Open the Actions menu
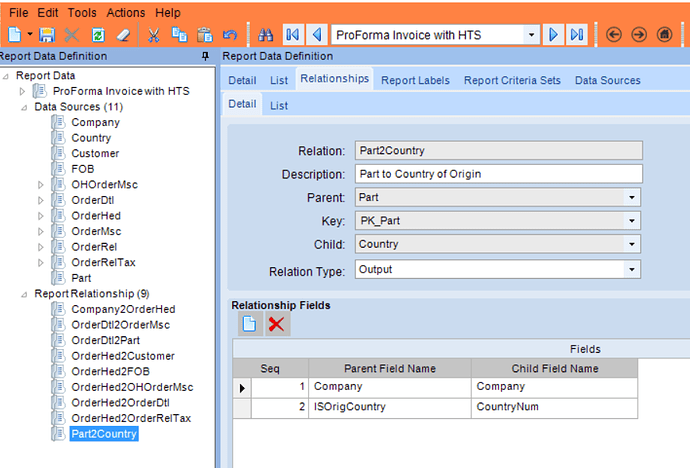Viewport: 690px width, 468px height. (x=126, y=13)
